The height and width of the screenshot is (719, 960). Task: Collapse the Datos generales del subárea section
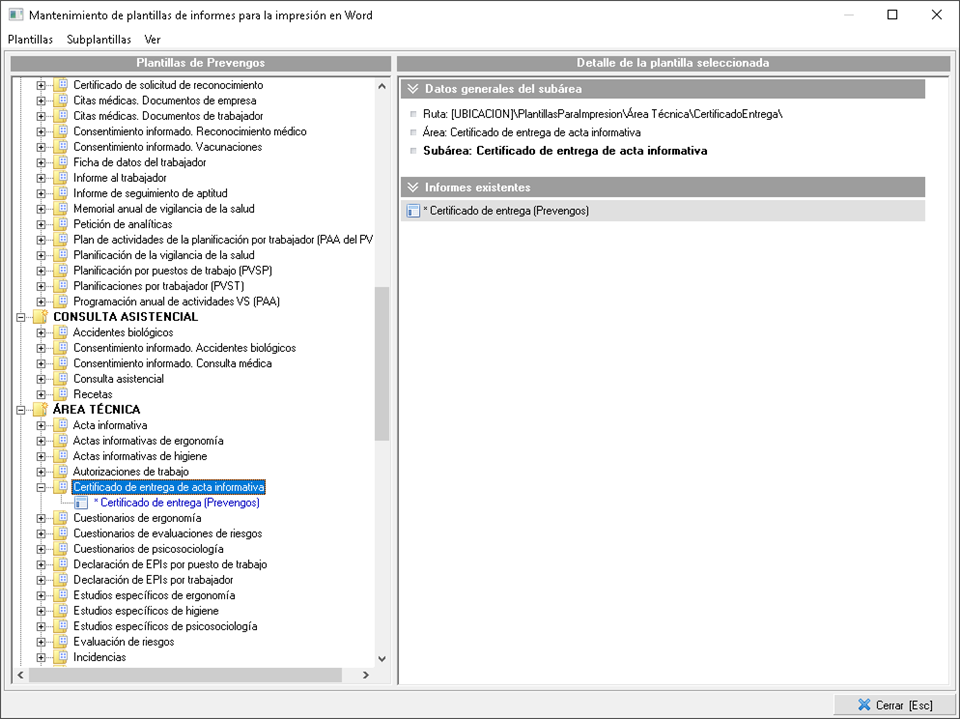[412, 89]
